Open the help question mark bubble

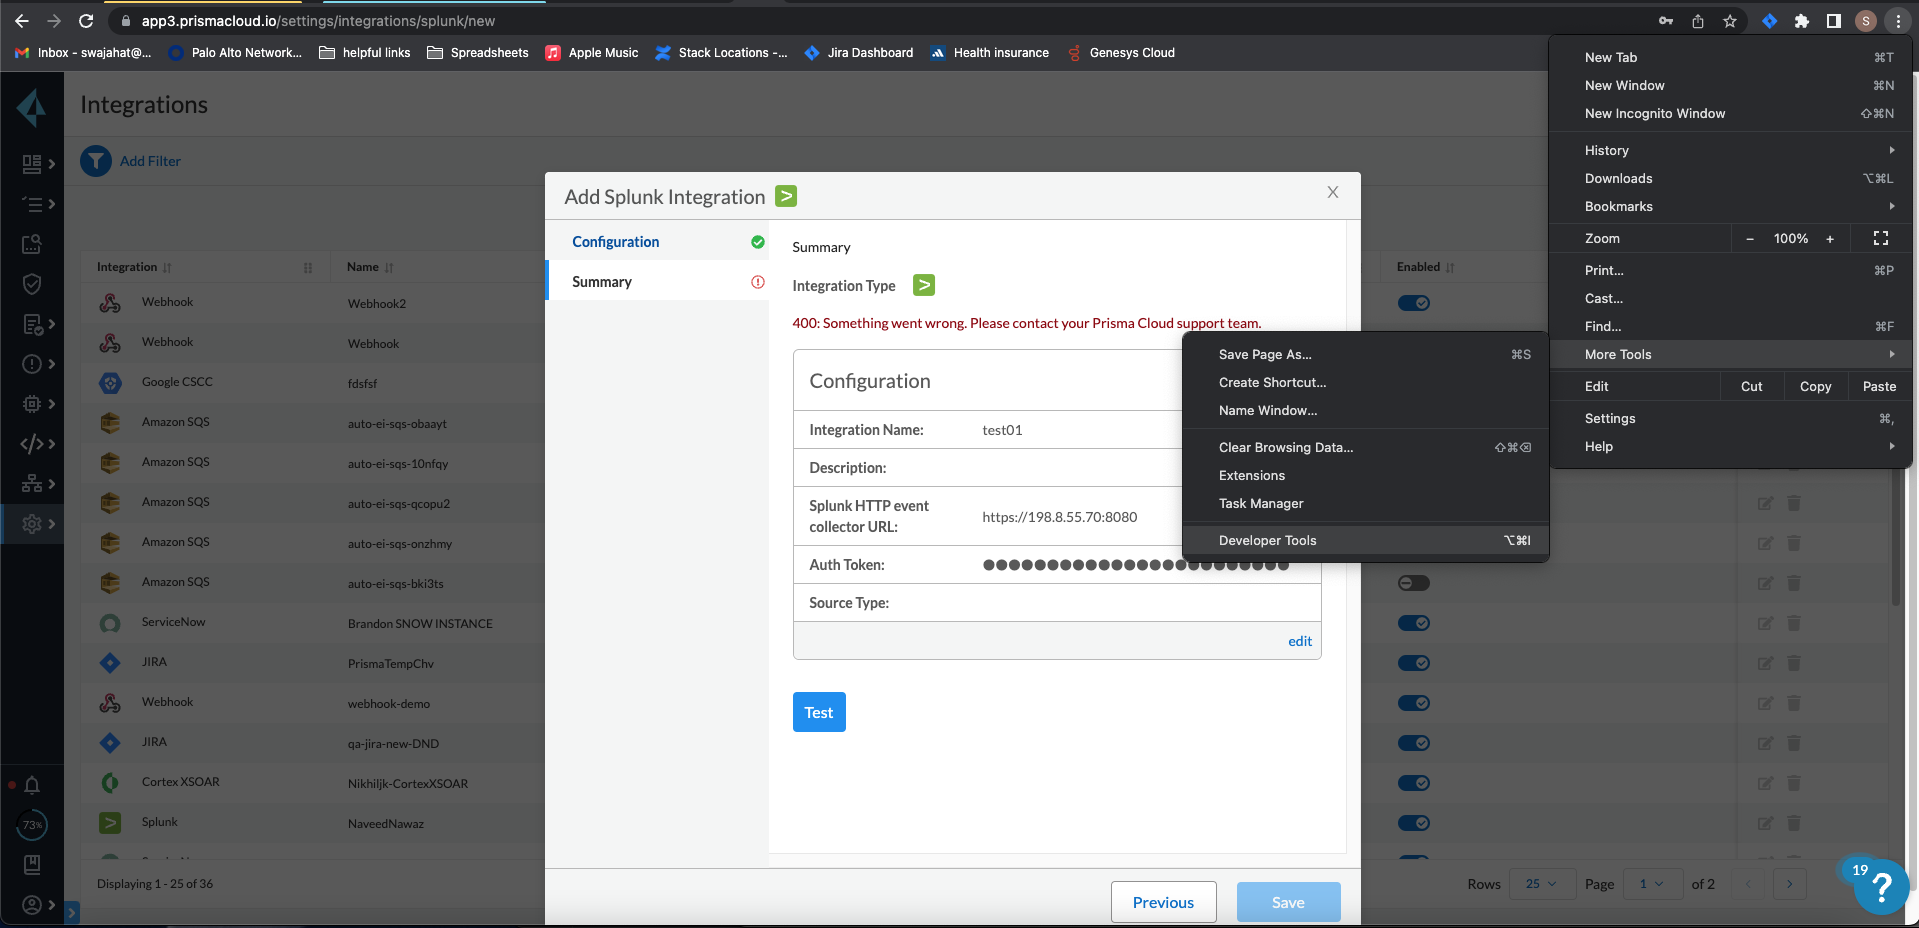(1880, 886)
